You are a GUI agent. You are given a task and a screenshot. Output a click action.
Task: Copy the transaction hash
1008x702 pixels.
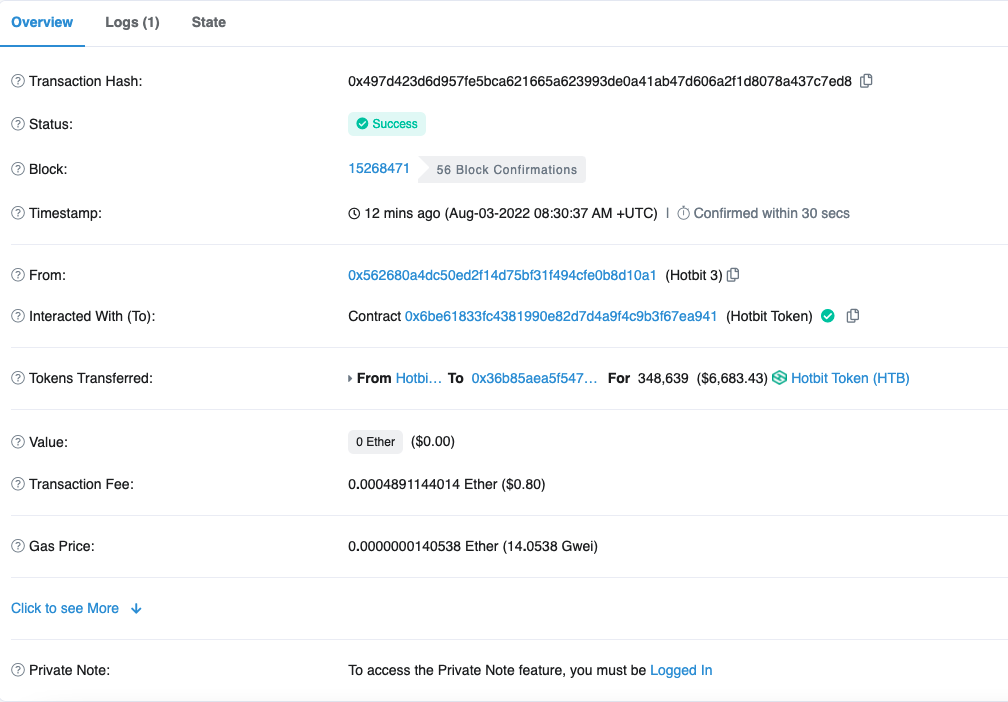point(865,80)
